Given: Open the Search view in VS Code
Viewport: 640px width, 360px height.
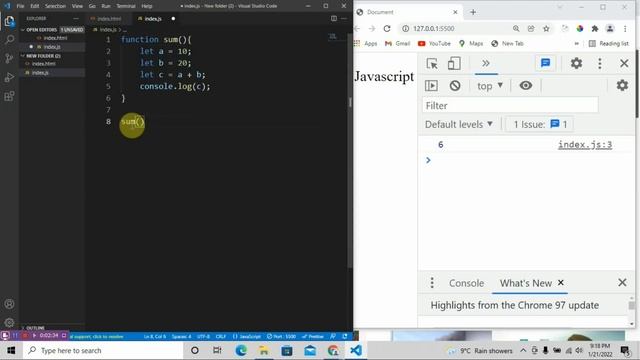Looking at the screenshot, I should pos(9,40).
